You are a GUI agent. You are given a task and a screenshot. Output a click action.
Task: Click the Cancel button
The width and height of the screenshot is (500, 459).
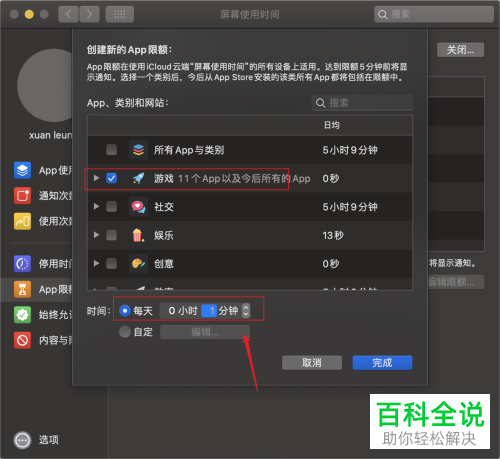312,363
